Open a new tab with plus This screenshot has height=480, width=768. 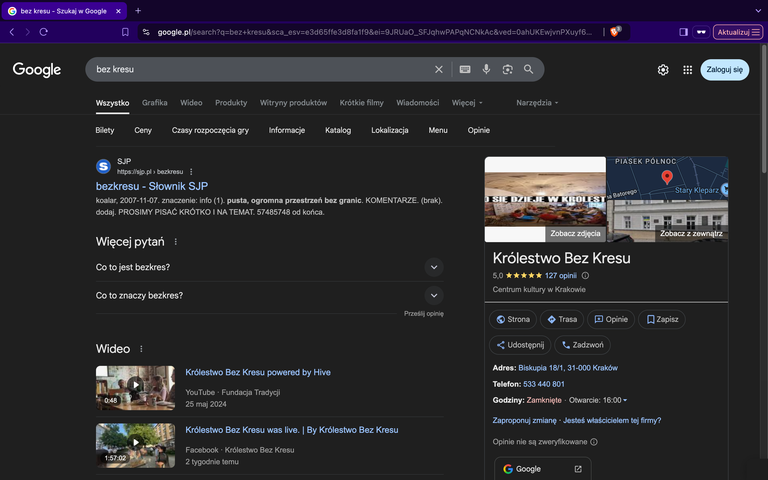138,10
